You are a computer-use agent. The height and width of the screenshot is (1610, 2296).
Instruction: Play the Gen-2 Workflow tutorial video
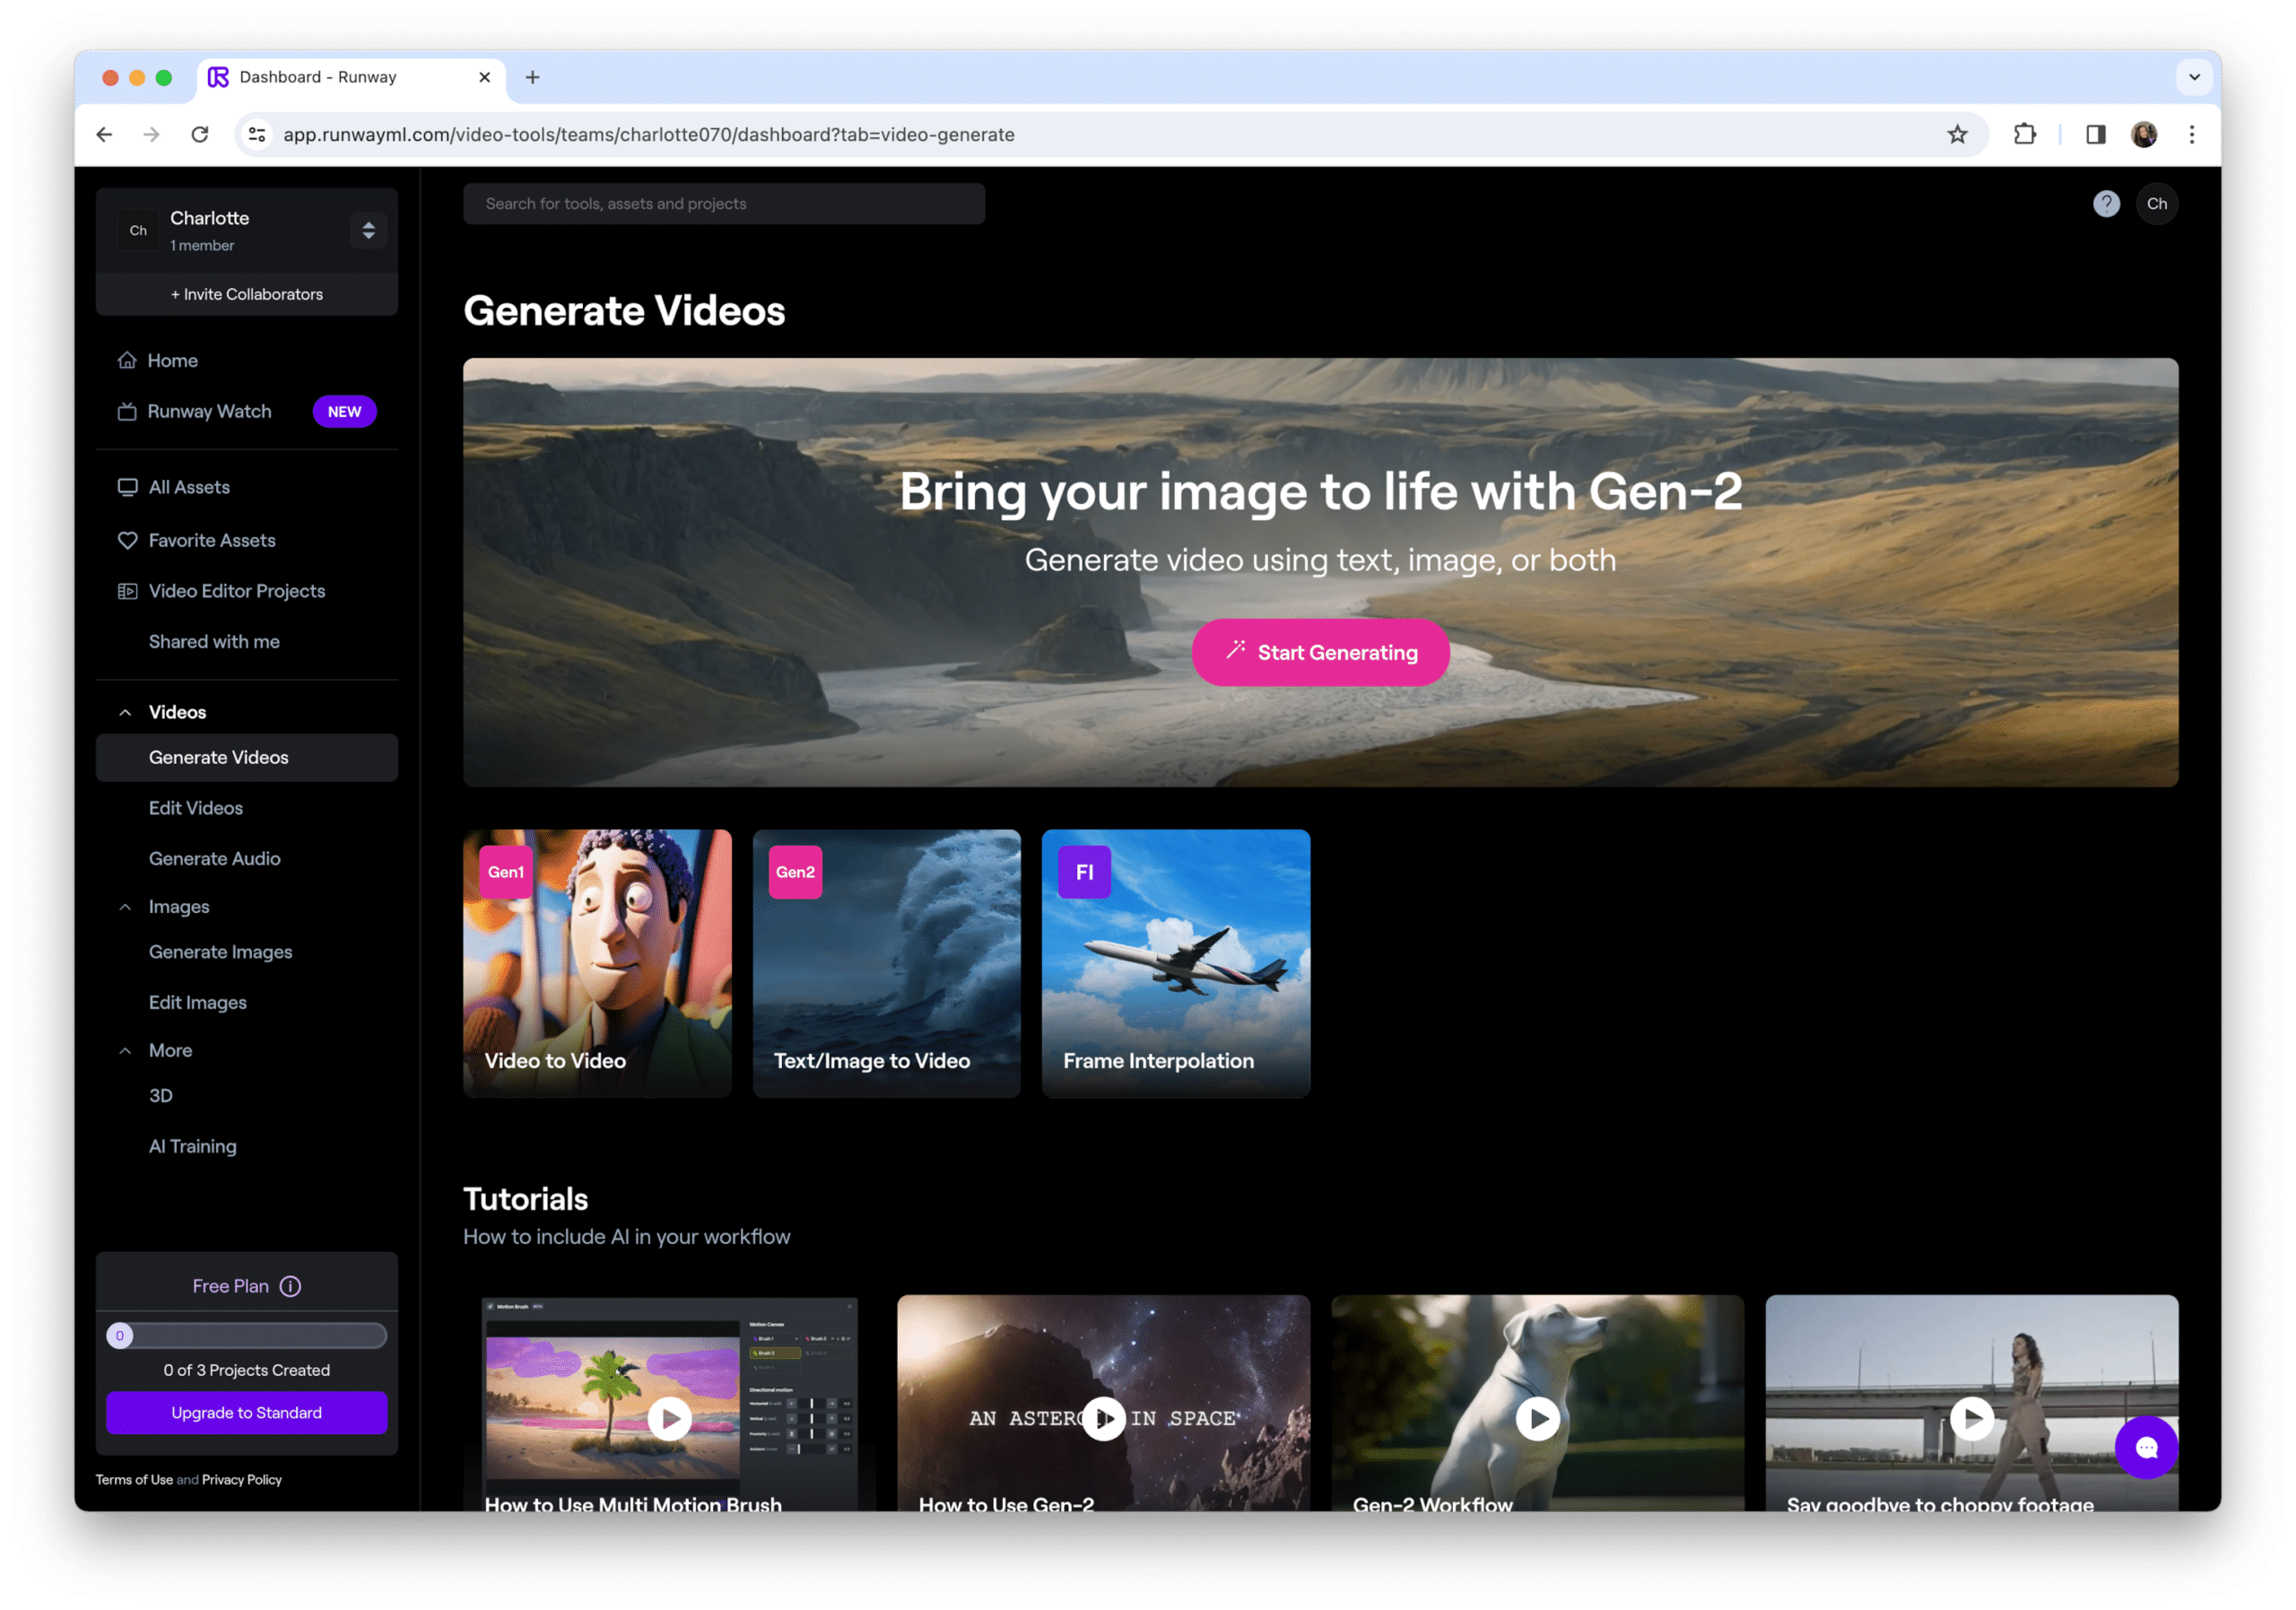click(1537, 1418)
